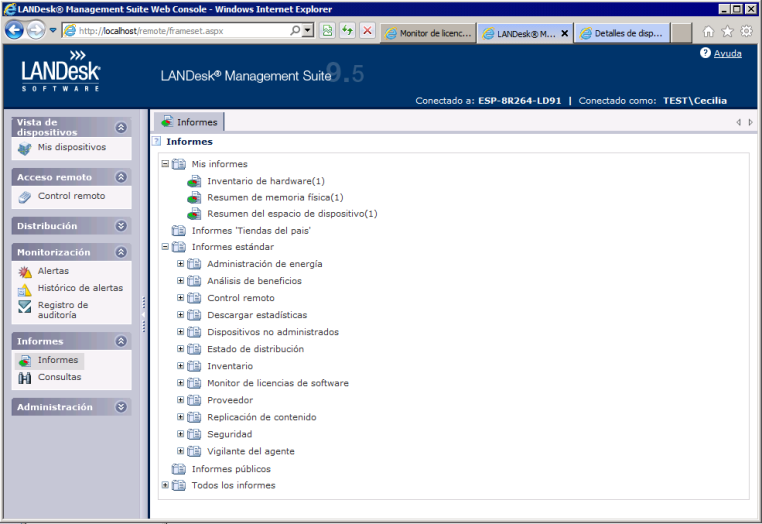
Task: Expand the Vigilante del agente node
Action: point(180,451)
